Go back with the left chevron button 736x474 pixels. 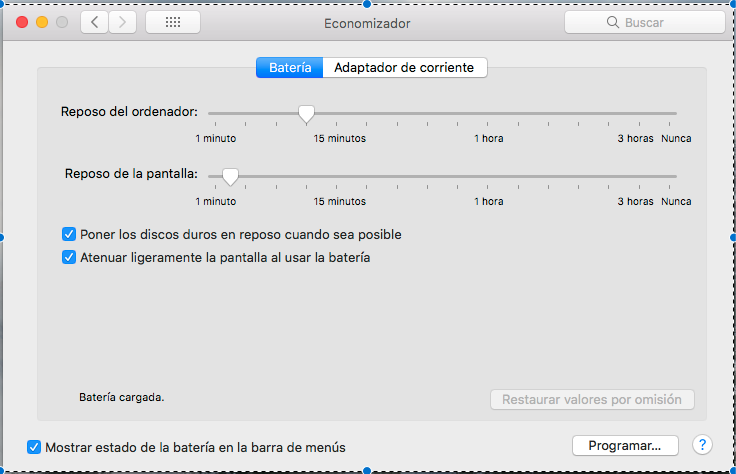click(95, 22)
